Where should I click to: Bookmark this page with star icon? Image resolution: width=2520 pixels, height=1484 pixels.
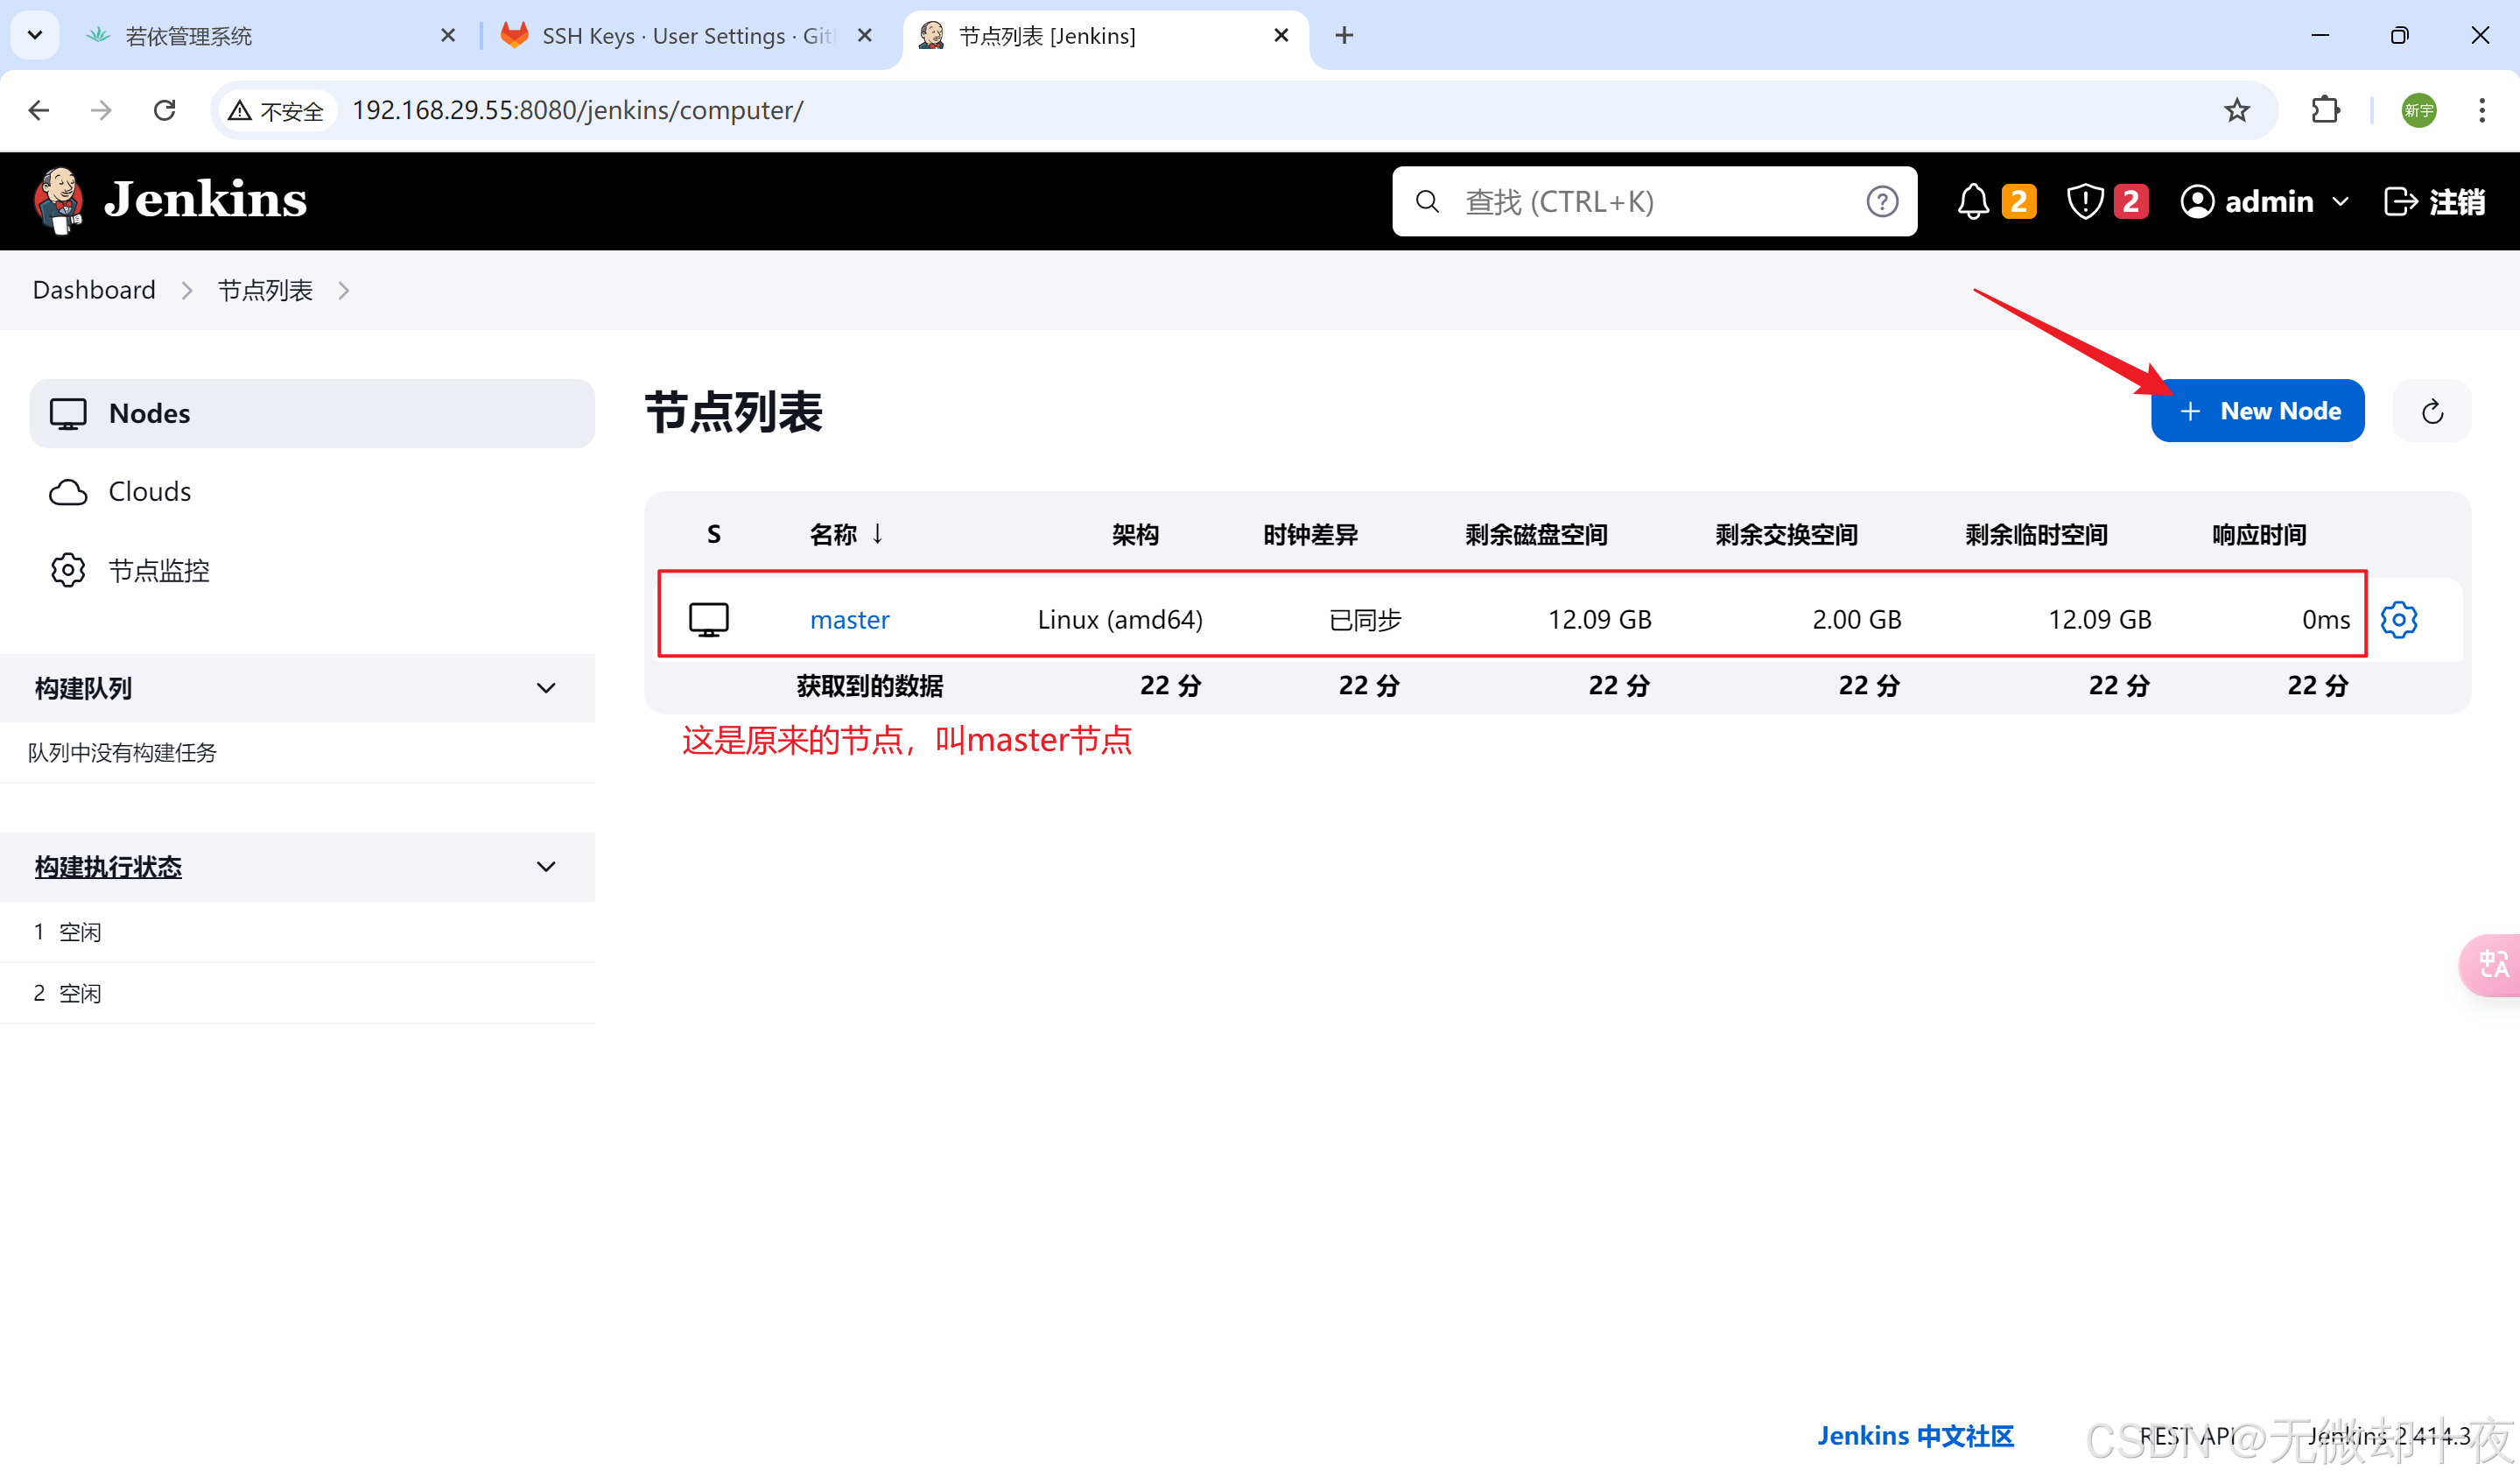click(x=2237, y=110)
